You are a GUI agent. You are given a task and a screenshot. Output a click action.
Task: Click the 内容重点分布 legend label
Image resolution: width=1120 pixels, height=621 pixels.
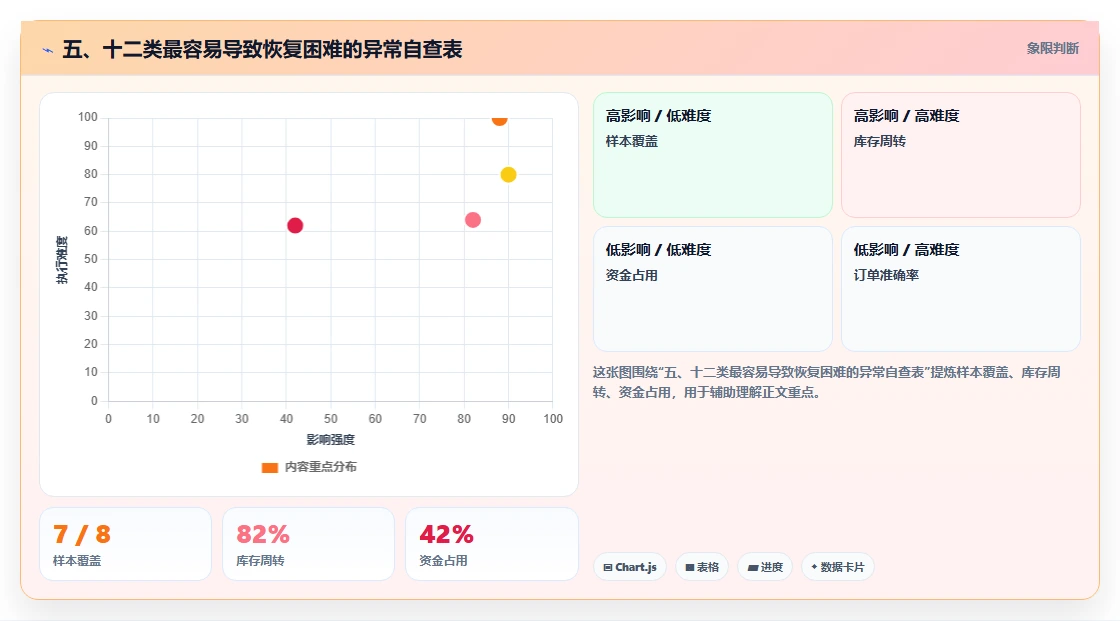pyautogui.click(x=320, y=467)
